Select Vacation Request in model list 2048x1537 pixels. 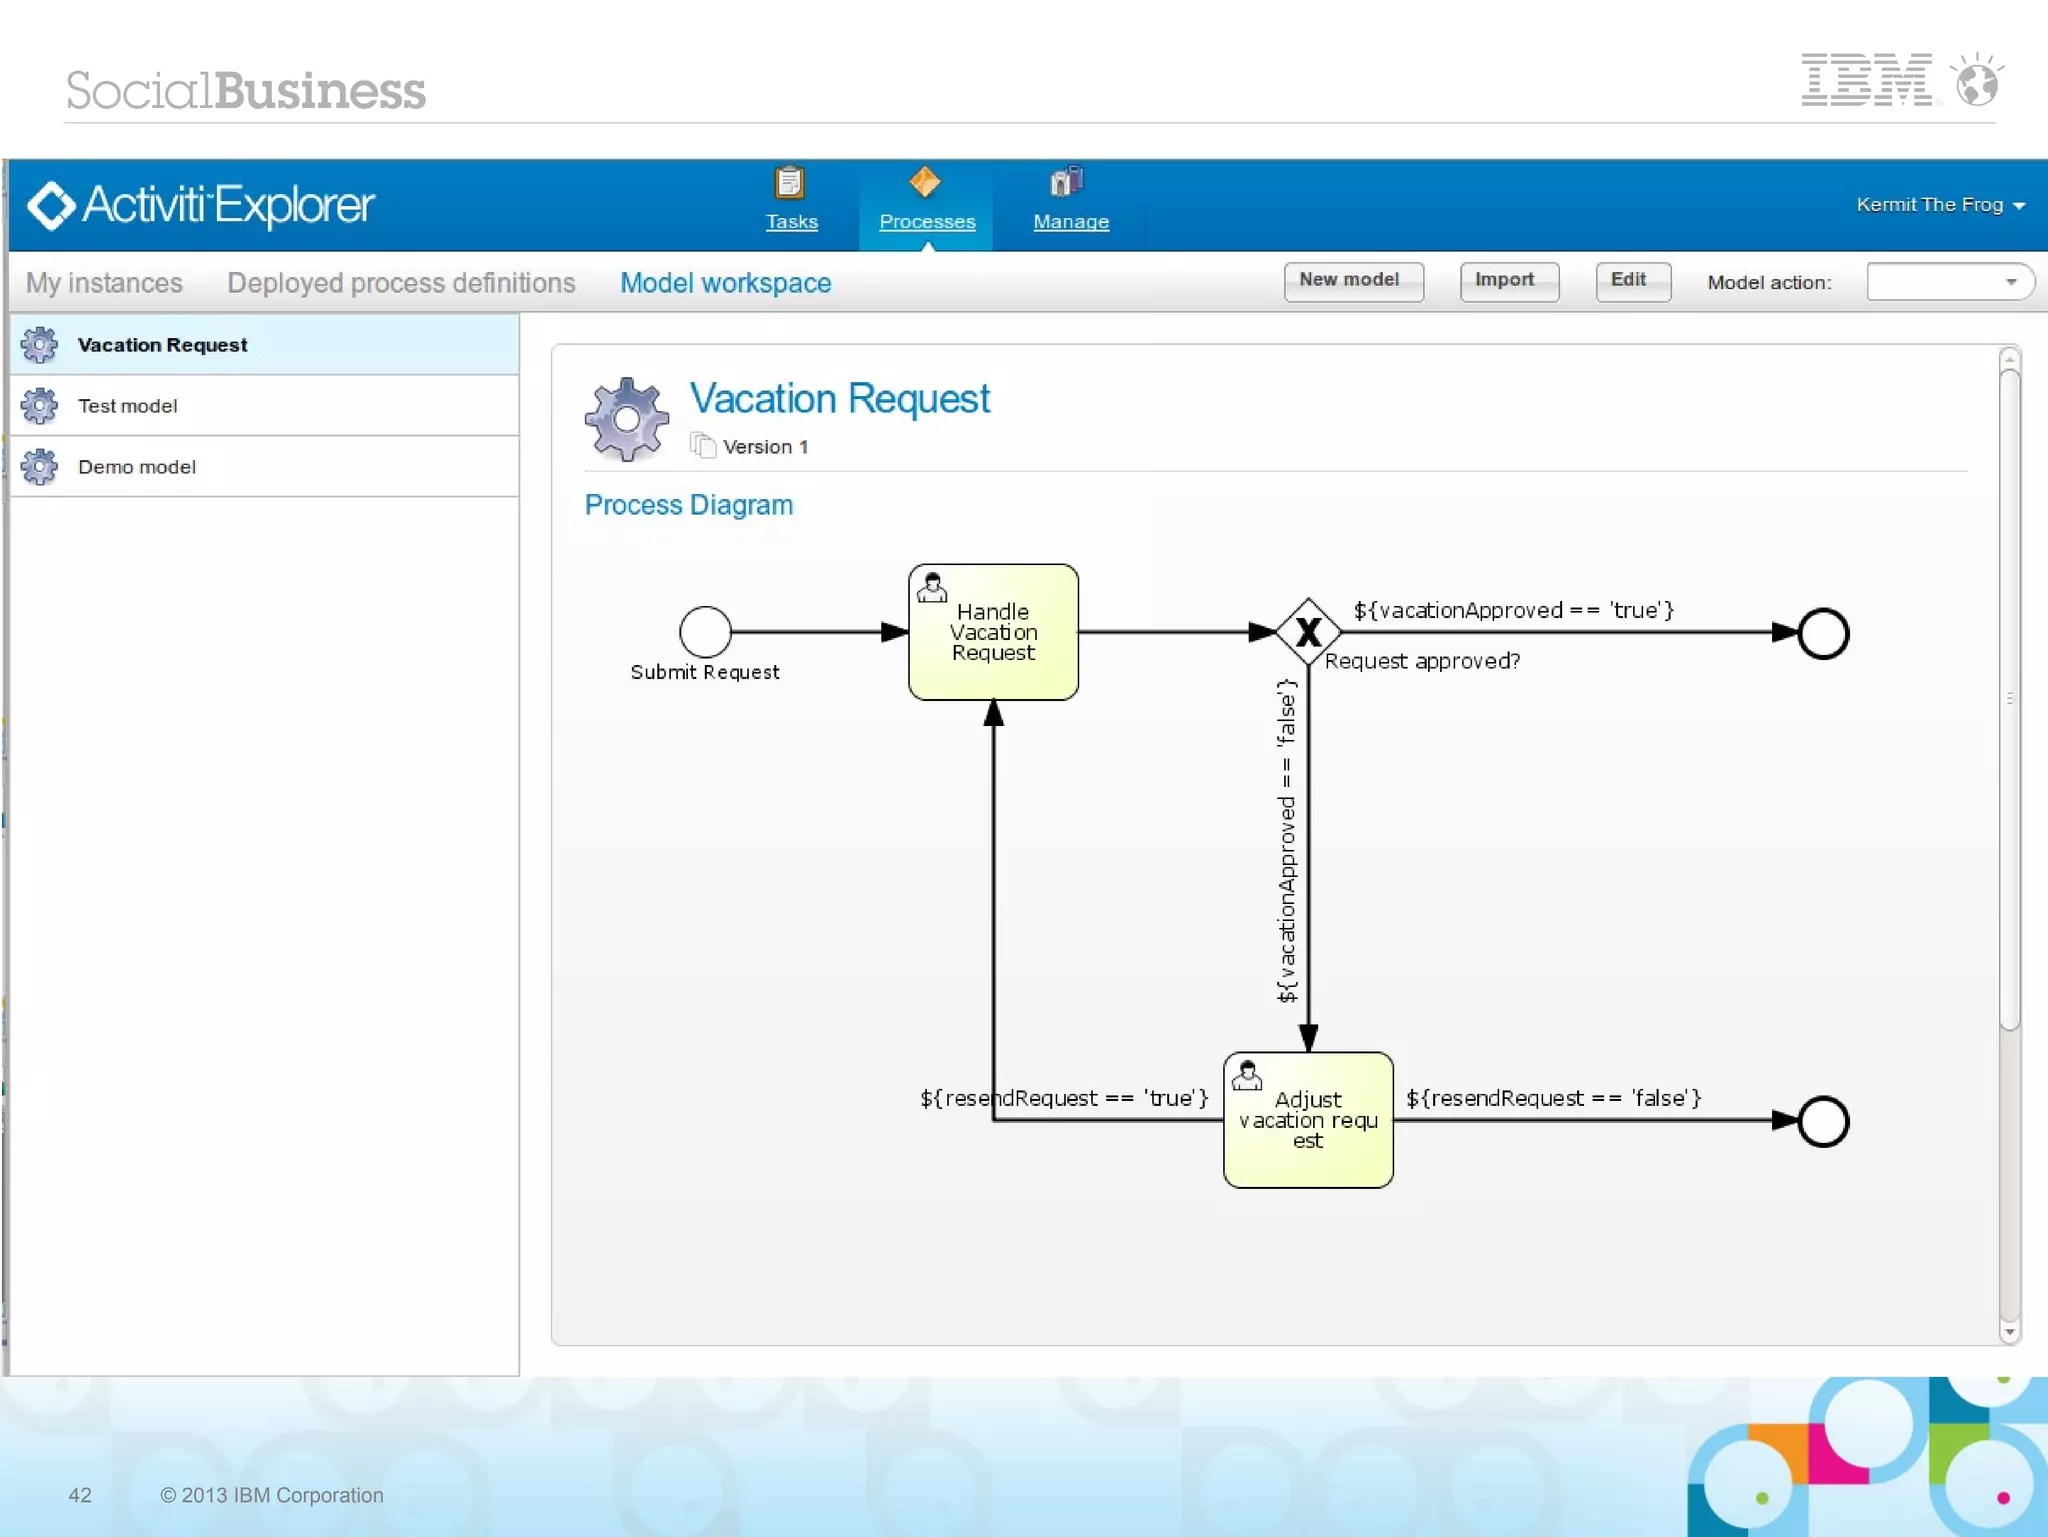163,345
